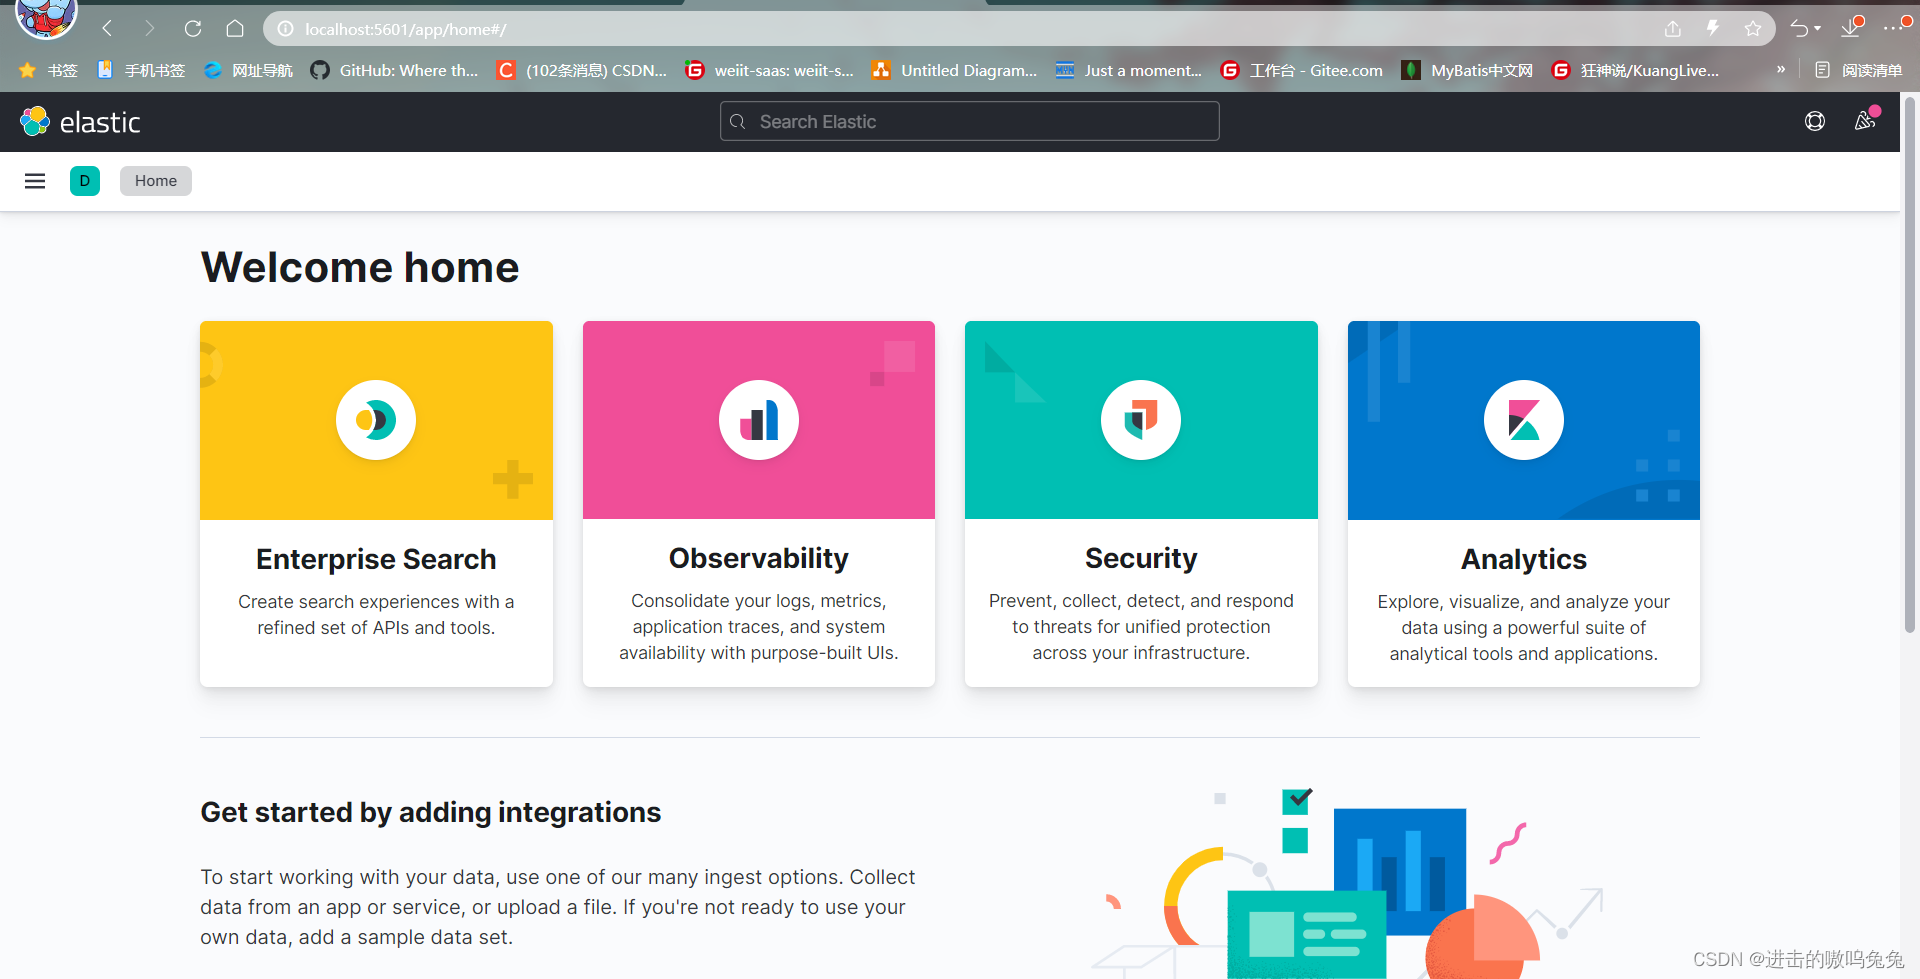
Task: Click the Get started by adding integrations heading
Action: tap(431, 812)
